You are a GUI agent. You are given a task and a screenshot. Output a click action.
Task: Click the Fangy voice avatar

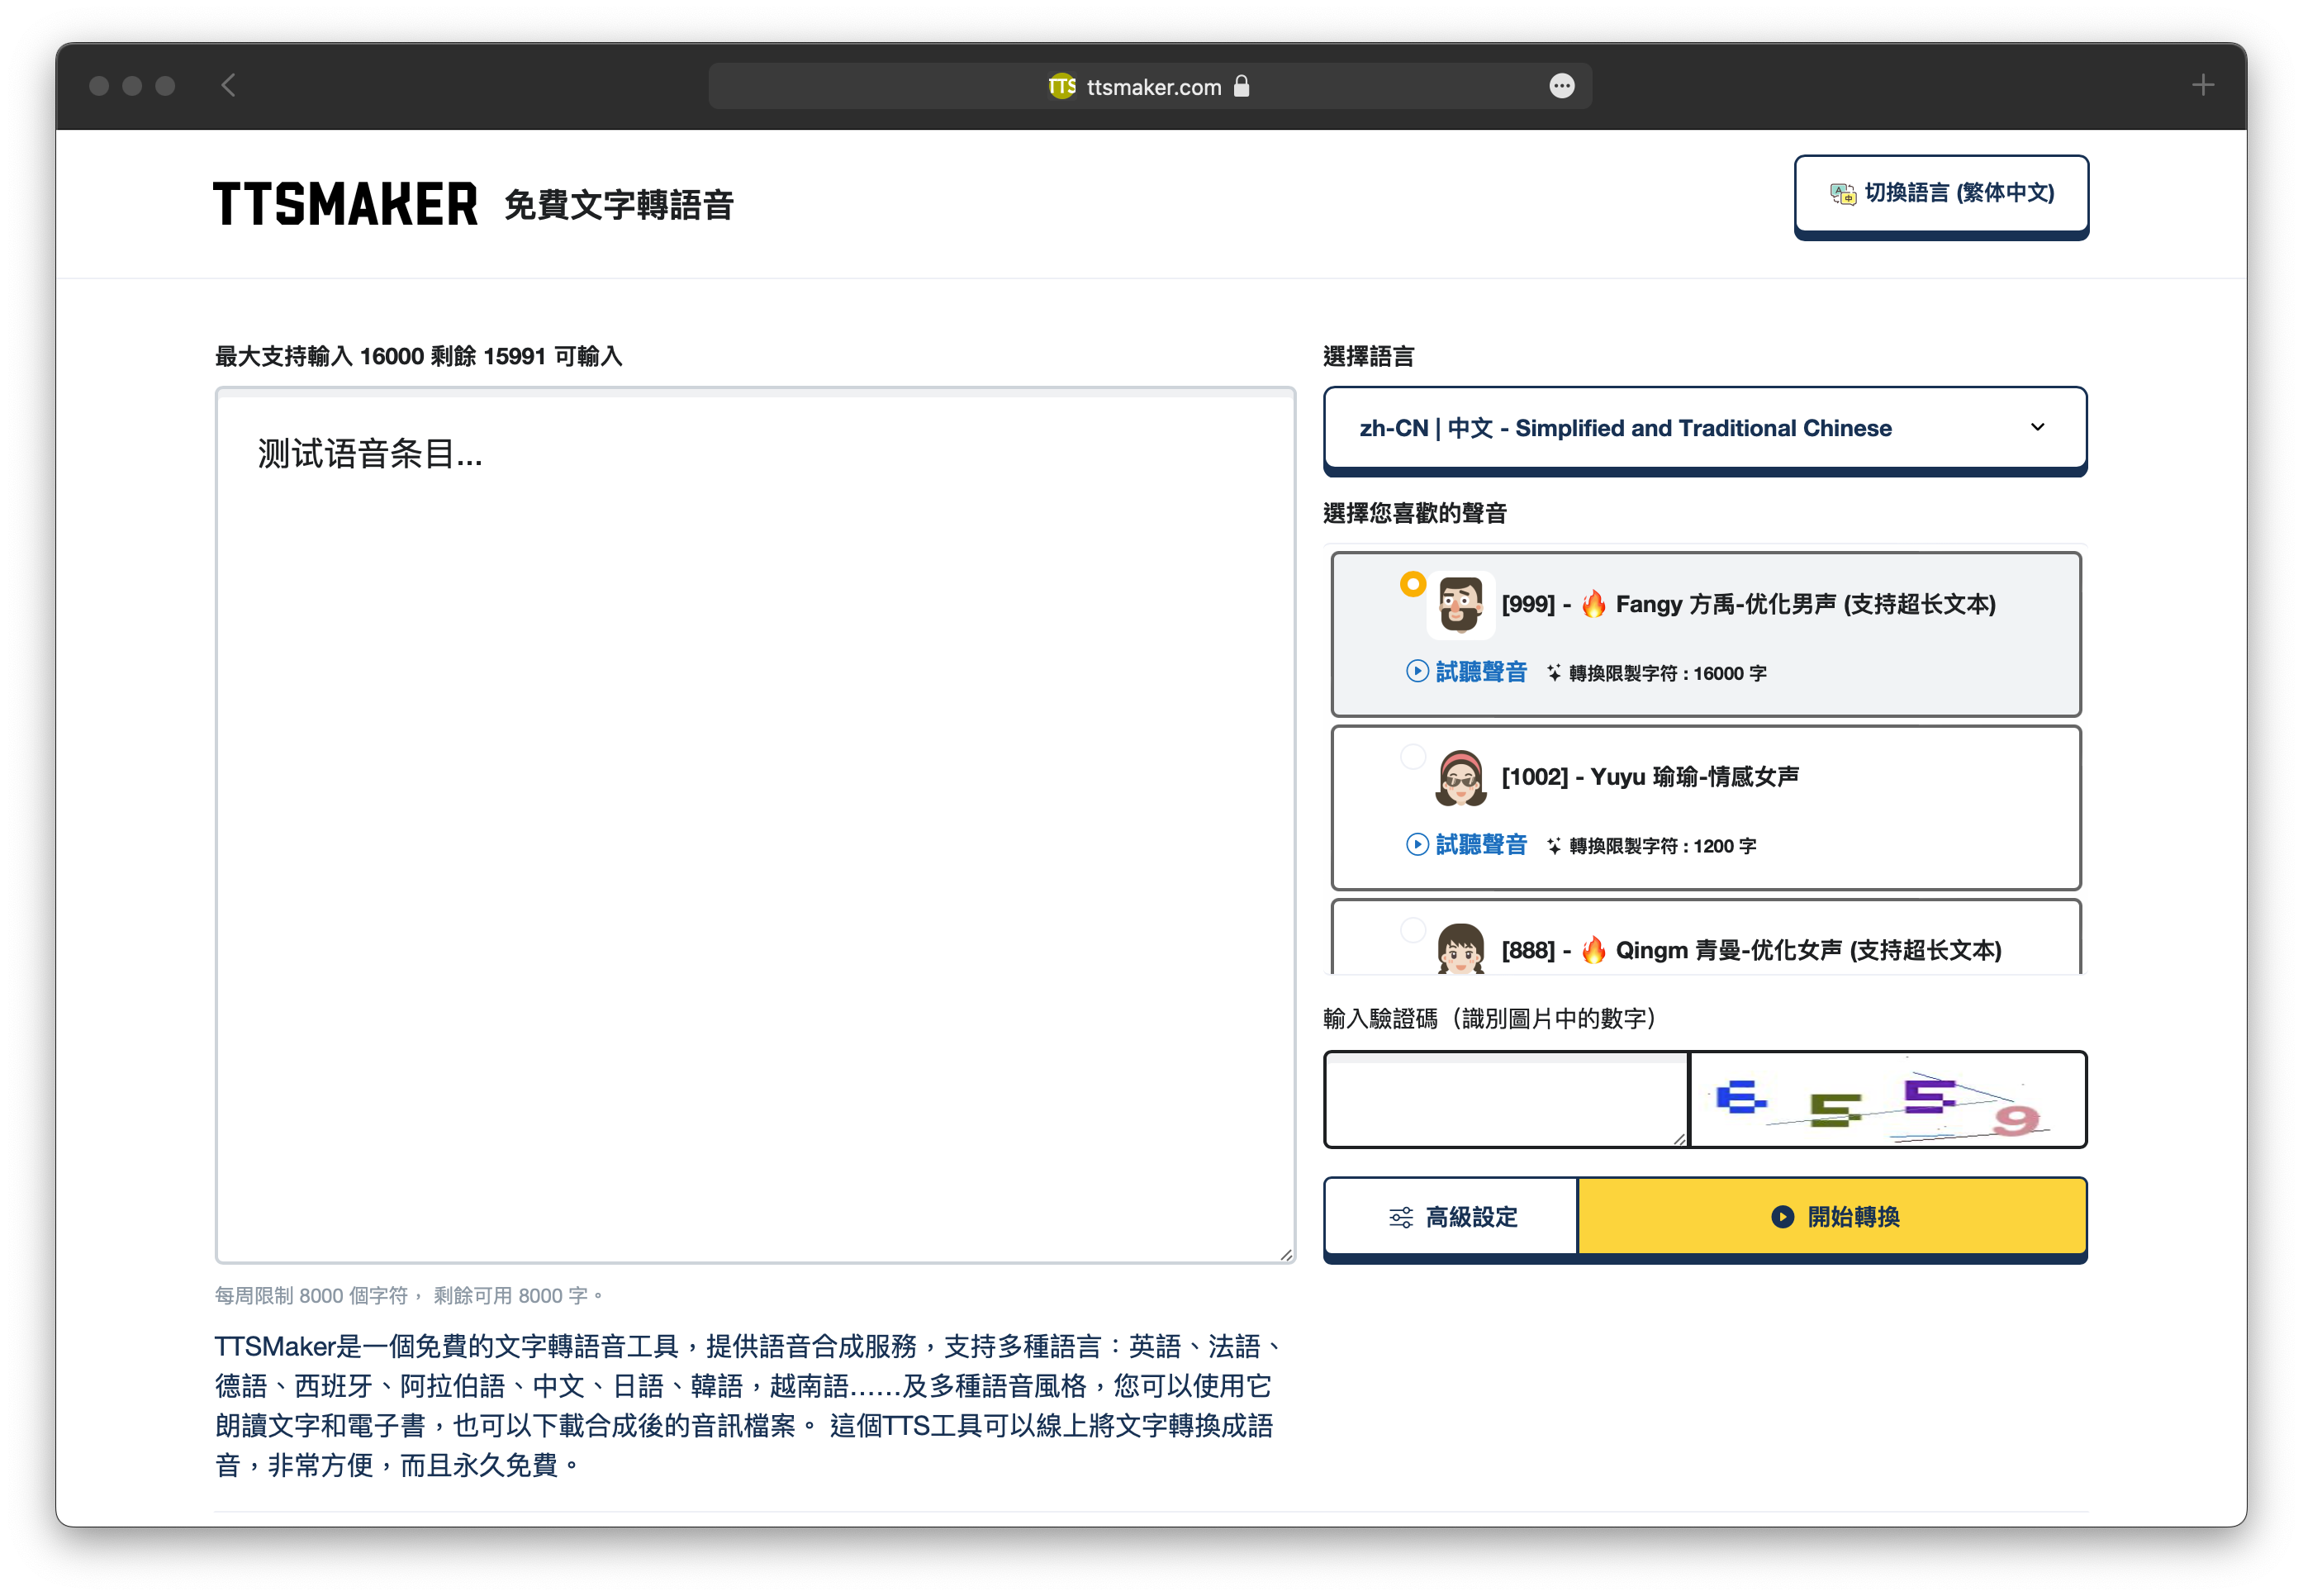pyautogui.click(x=1460, y=605)
